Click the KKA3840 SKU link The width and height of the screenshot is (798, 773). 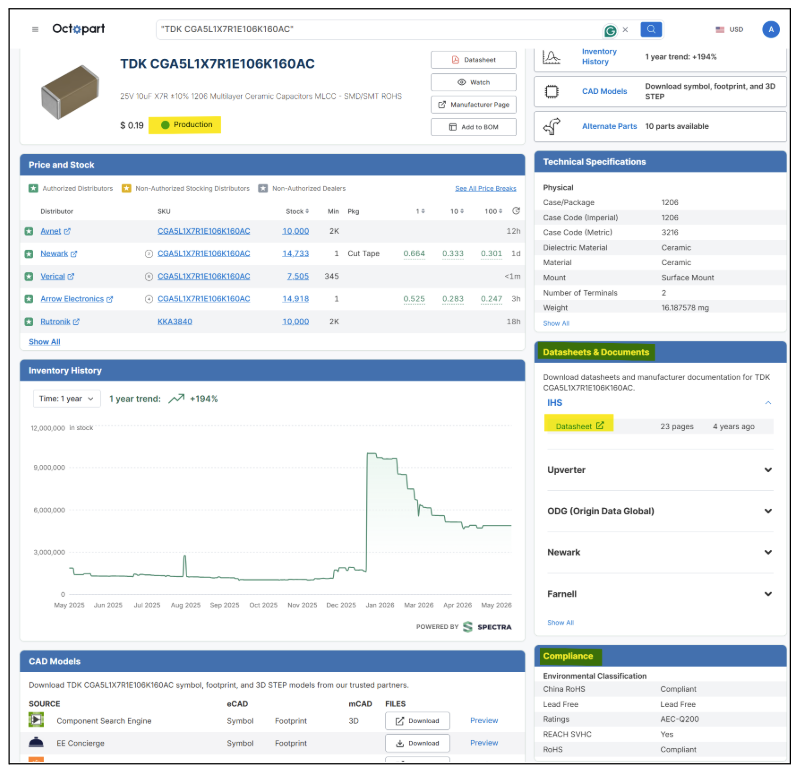(x=175, y=322)
